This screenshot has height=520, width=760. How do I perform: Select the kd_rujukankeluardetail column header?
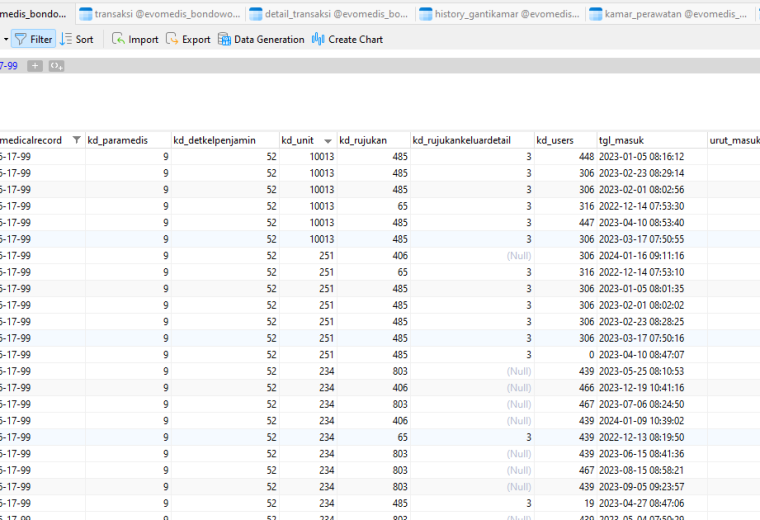point(472,140)
